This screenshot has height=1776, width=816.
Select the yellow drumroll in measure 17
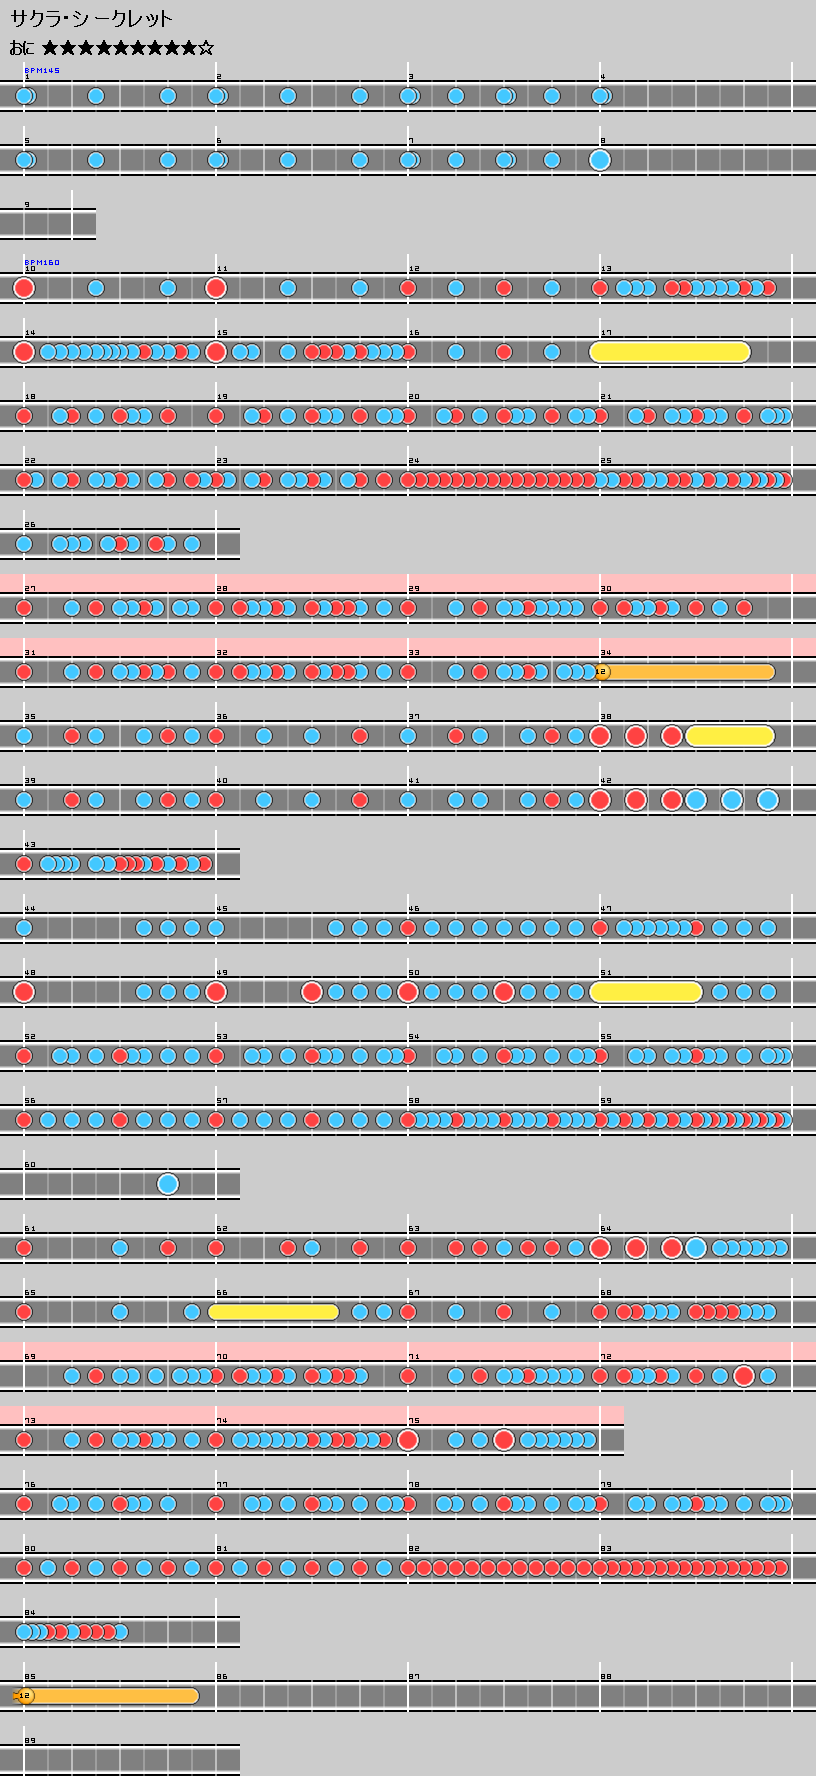click(670, 352)
